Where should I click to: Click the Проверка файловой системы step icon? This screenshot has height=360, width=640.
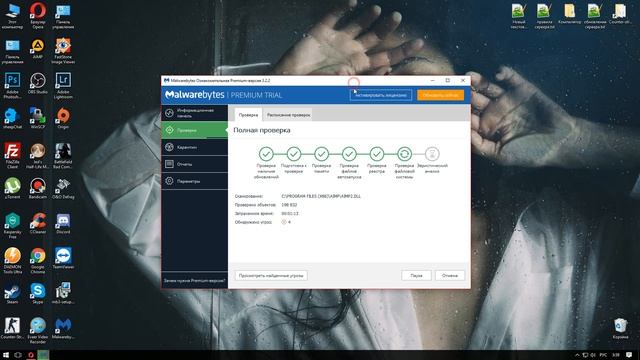pos(404,154)
